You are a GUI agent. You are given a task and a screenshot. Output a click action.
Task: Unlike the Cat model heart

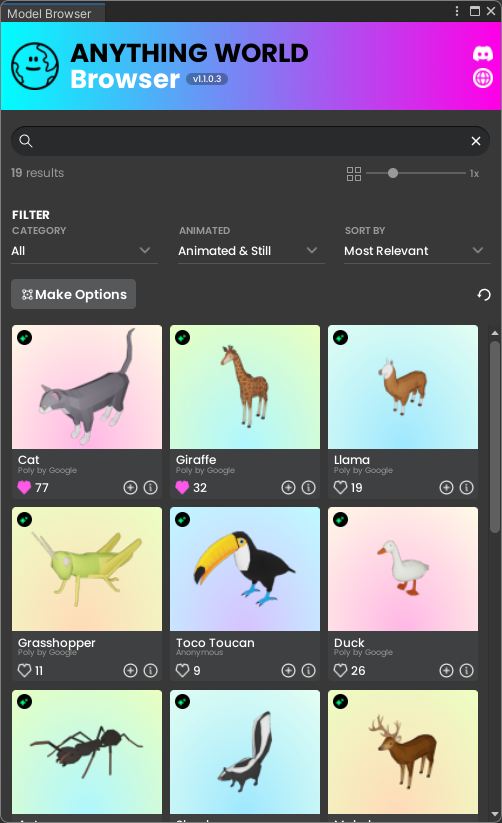[24, 488]
